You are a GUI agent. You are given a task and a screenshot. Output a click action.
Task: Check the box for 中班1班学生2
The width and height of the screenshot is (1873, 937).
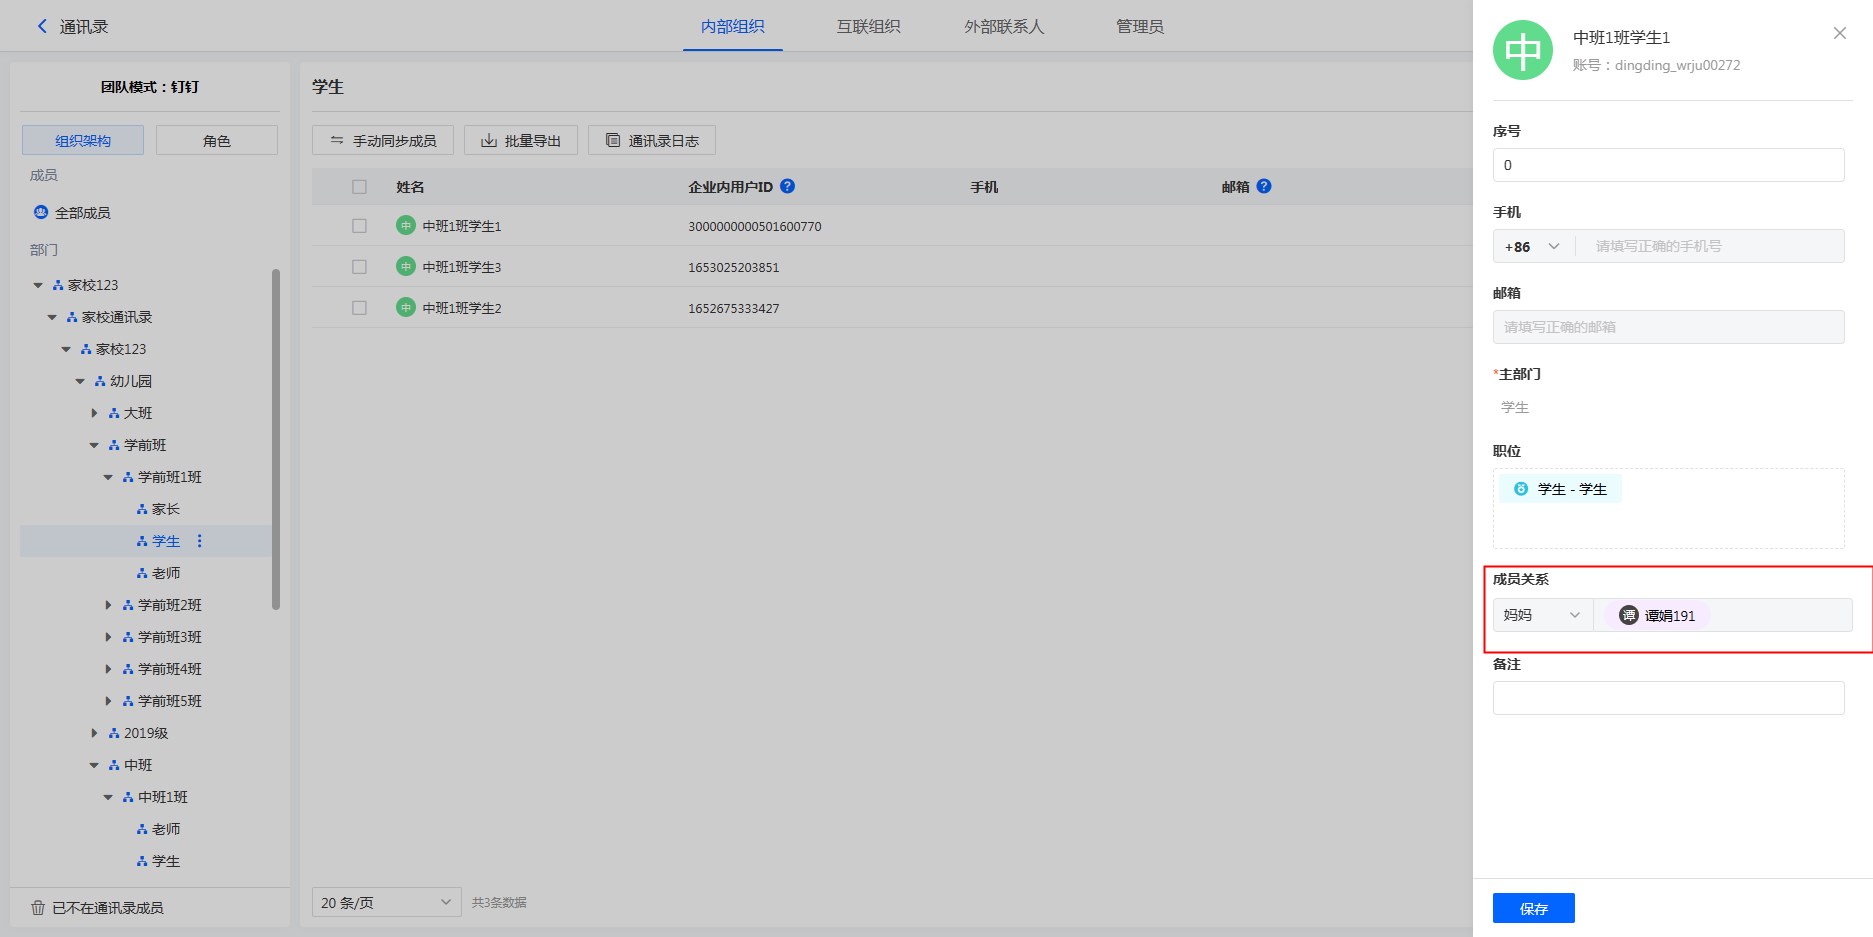click(359, 308)
